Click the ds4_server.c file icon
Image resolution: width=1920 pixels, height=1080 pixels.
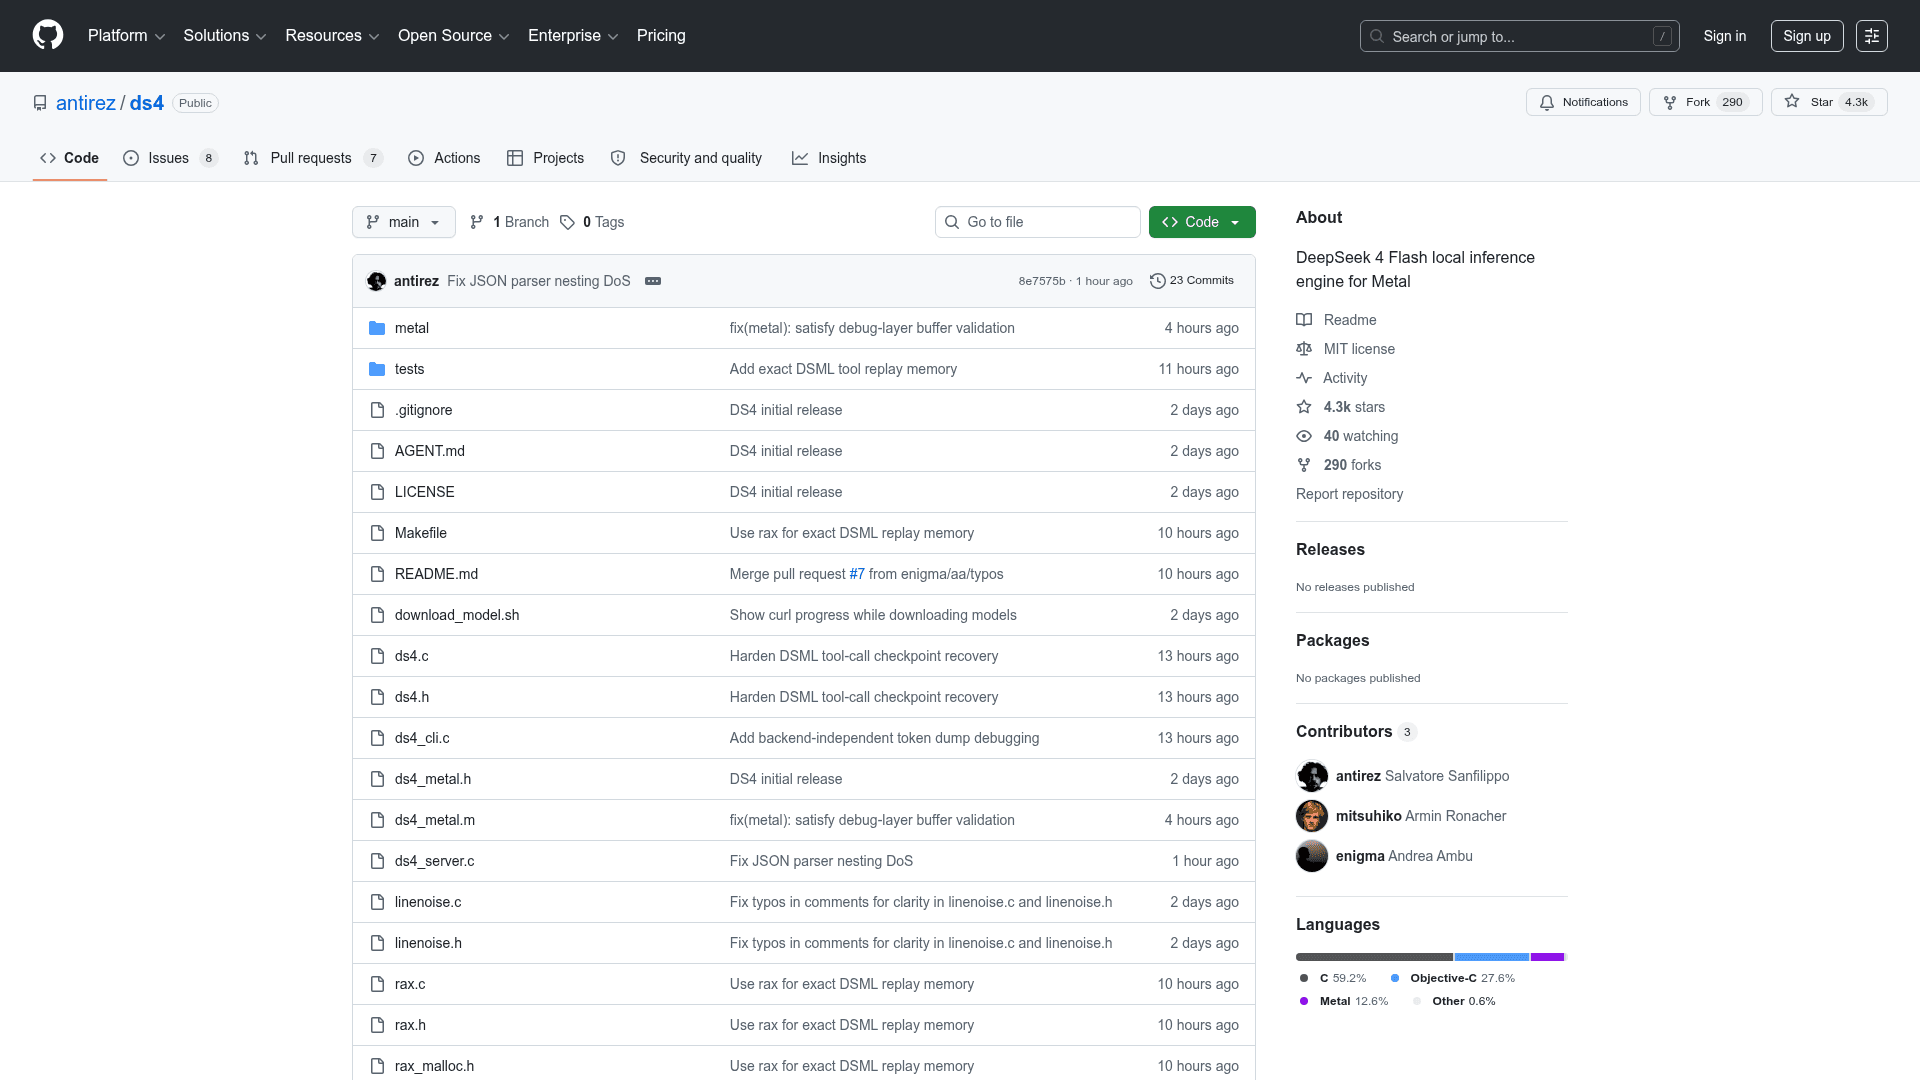pos(377,861)
